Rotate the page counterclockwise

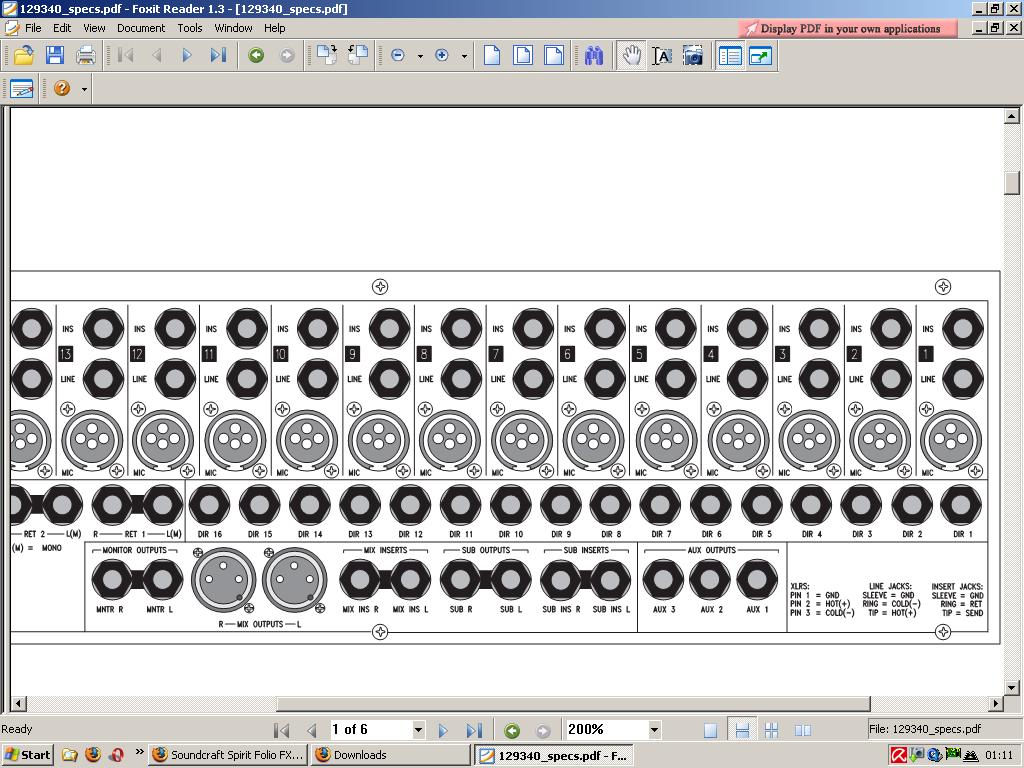(358, 56)
